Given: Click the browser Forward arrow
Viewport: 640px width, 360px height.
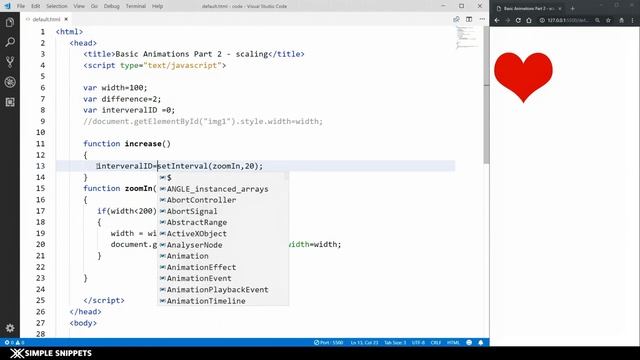Looking at the screenshot, I should coord(507,20).
